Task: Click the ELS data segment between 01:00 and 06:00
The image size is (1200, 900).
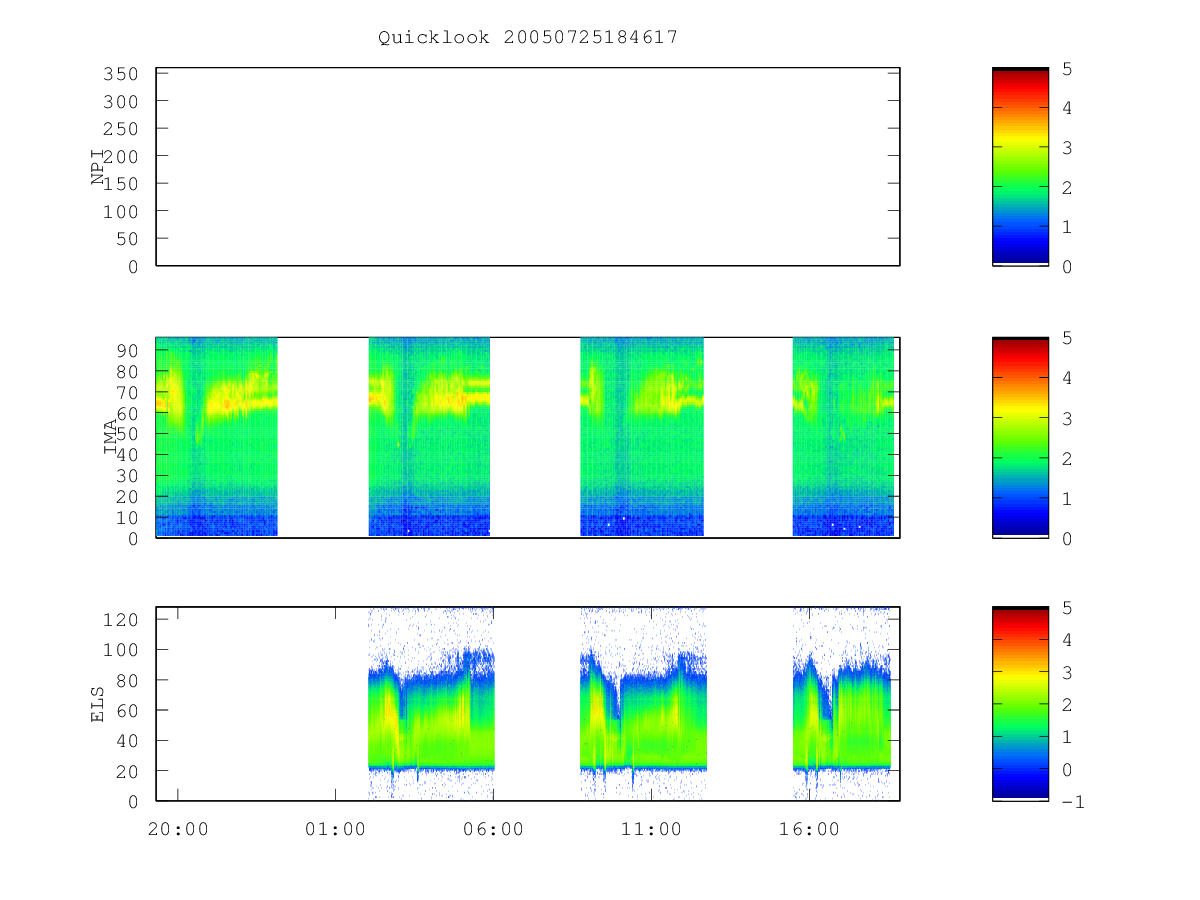Action: pos(431,703)
